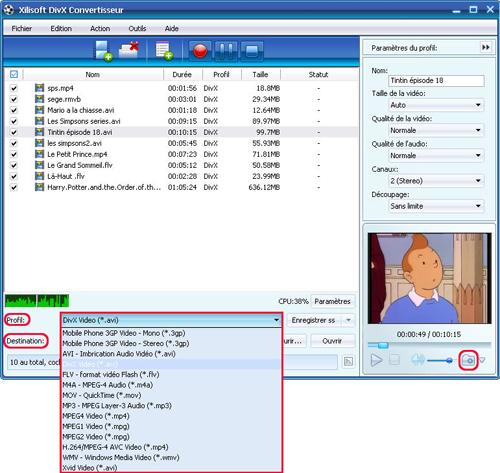
Task: Open the Action menu
Action: (x=100, y=28)
